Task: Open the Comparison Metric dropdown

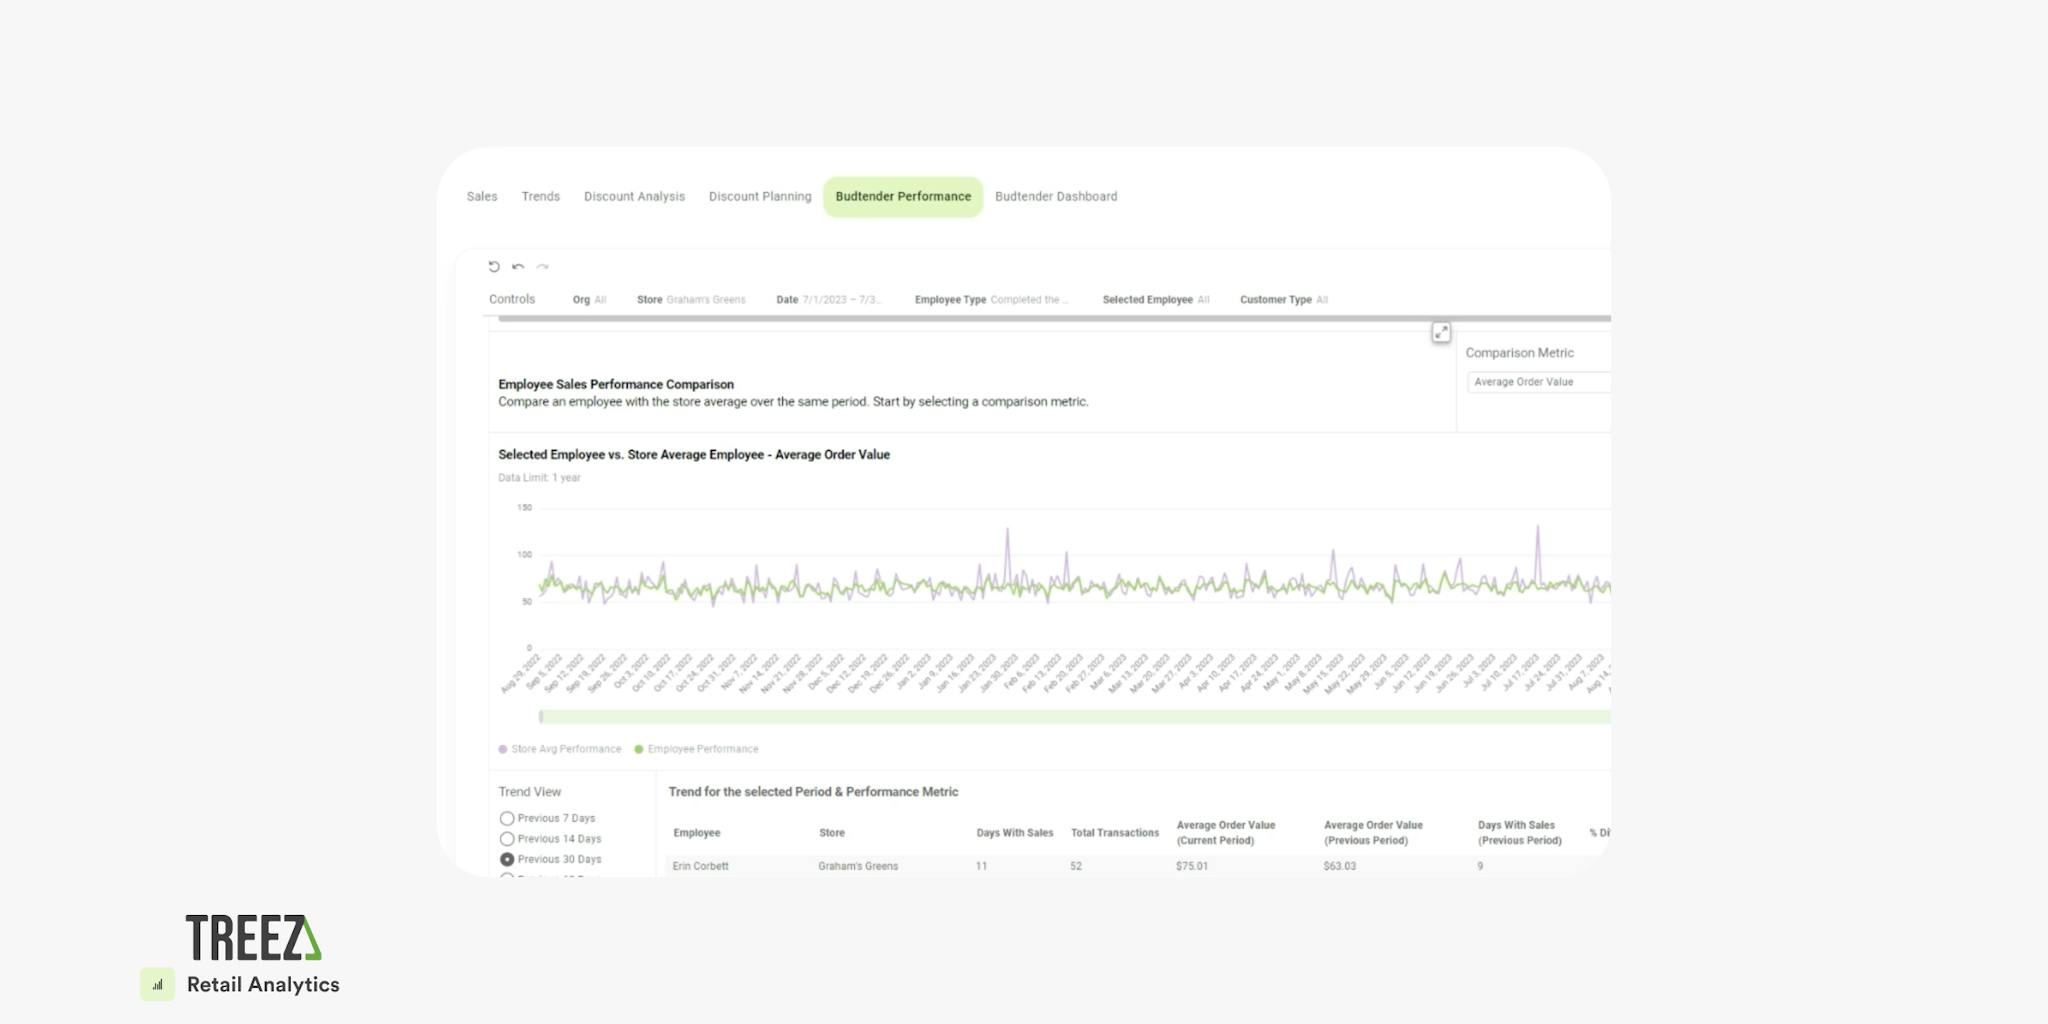Action: click(1540, 381)
